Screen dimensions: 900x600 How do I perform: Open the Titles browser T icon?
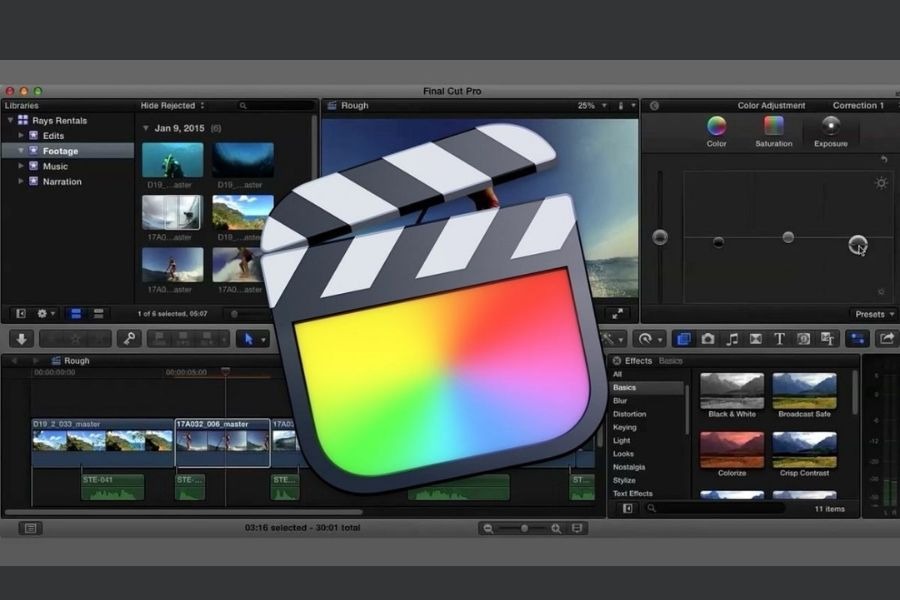tap(779, 339)
